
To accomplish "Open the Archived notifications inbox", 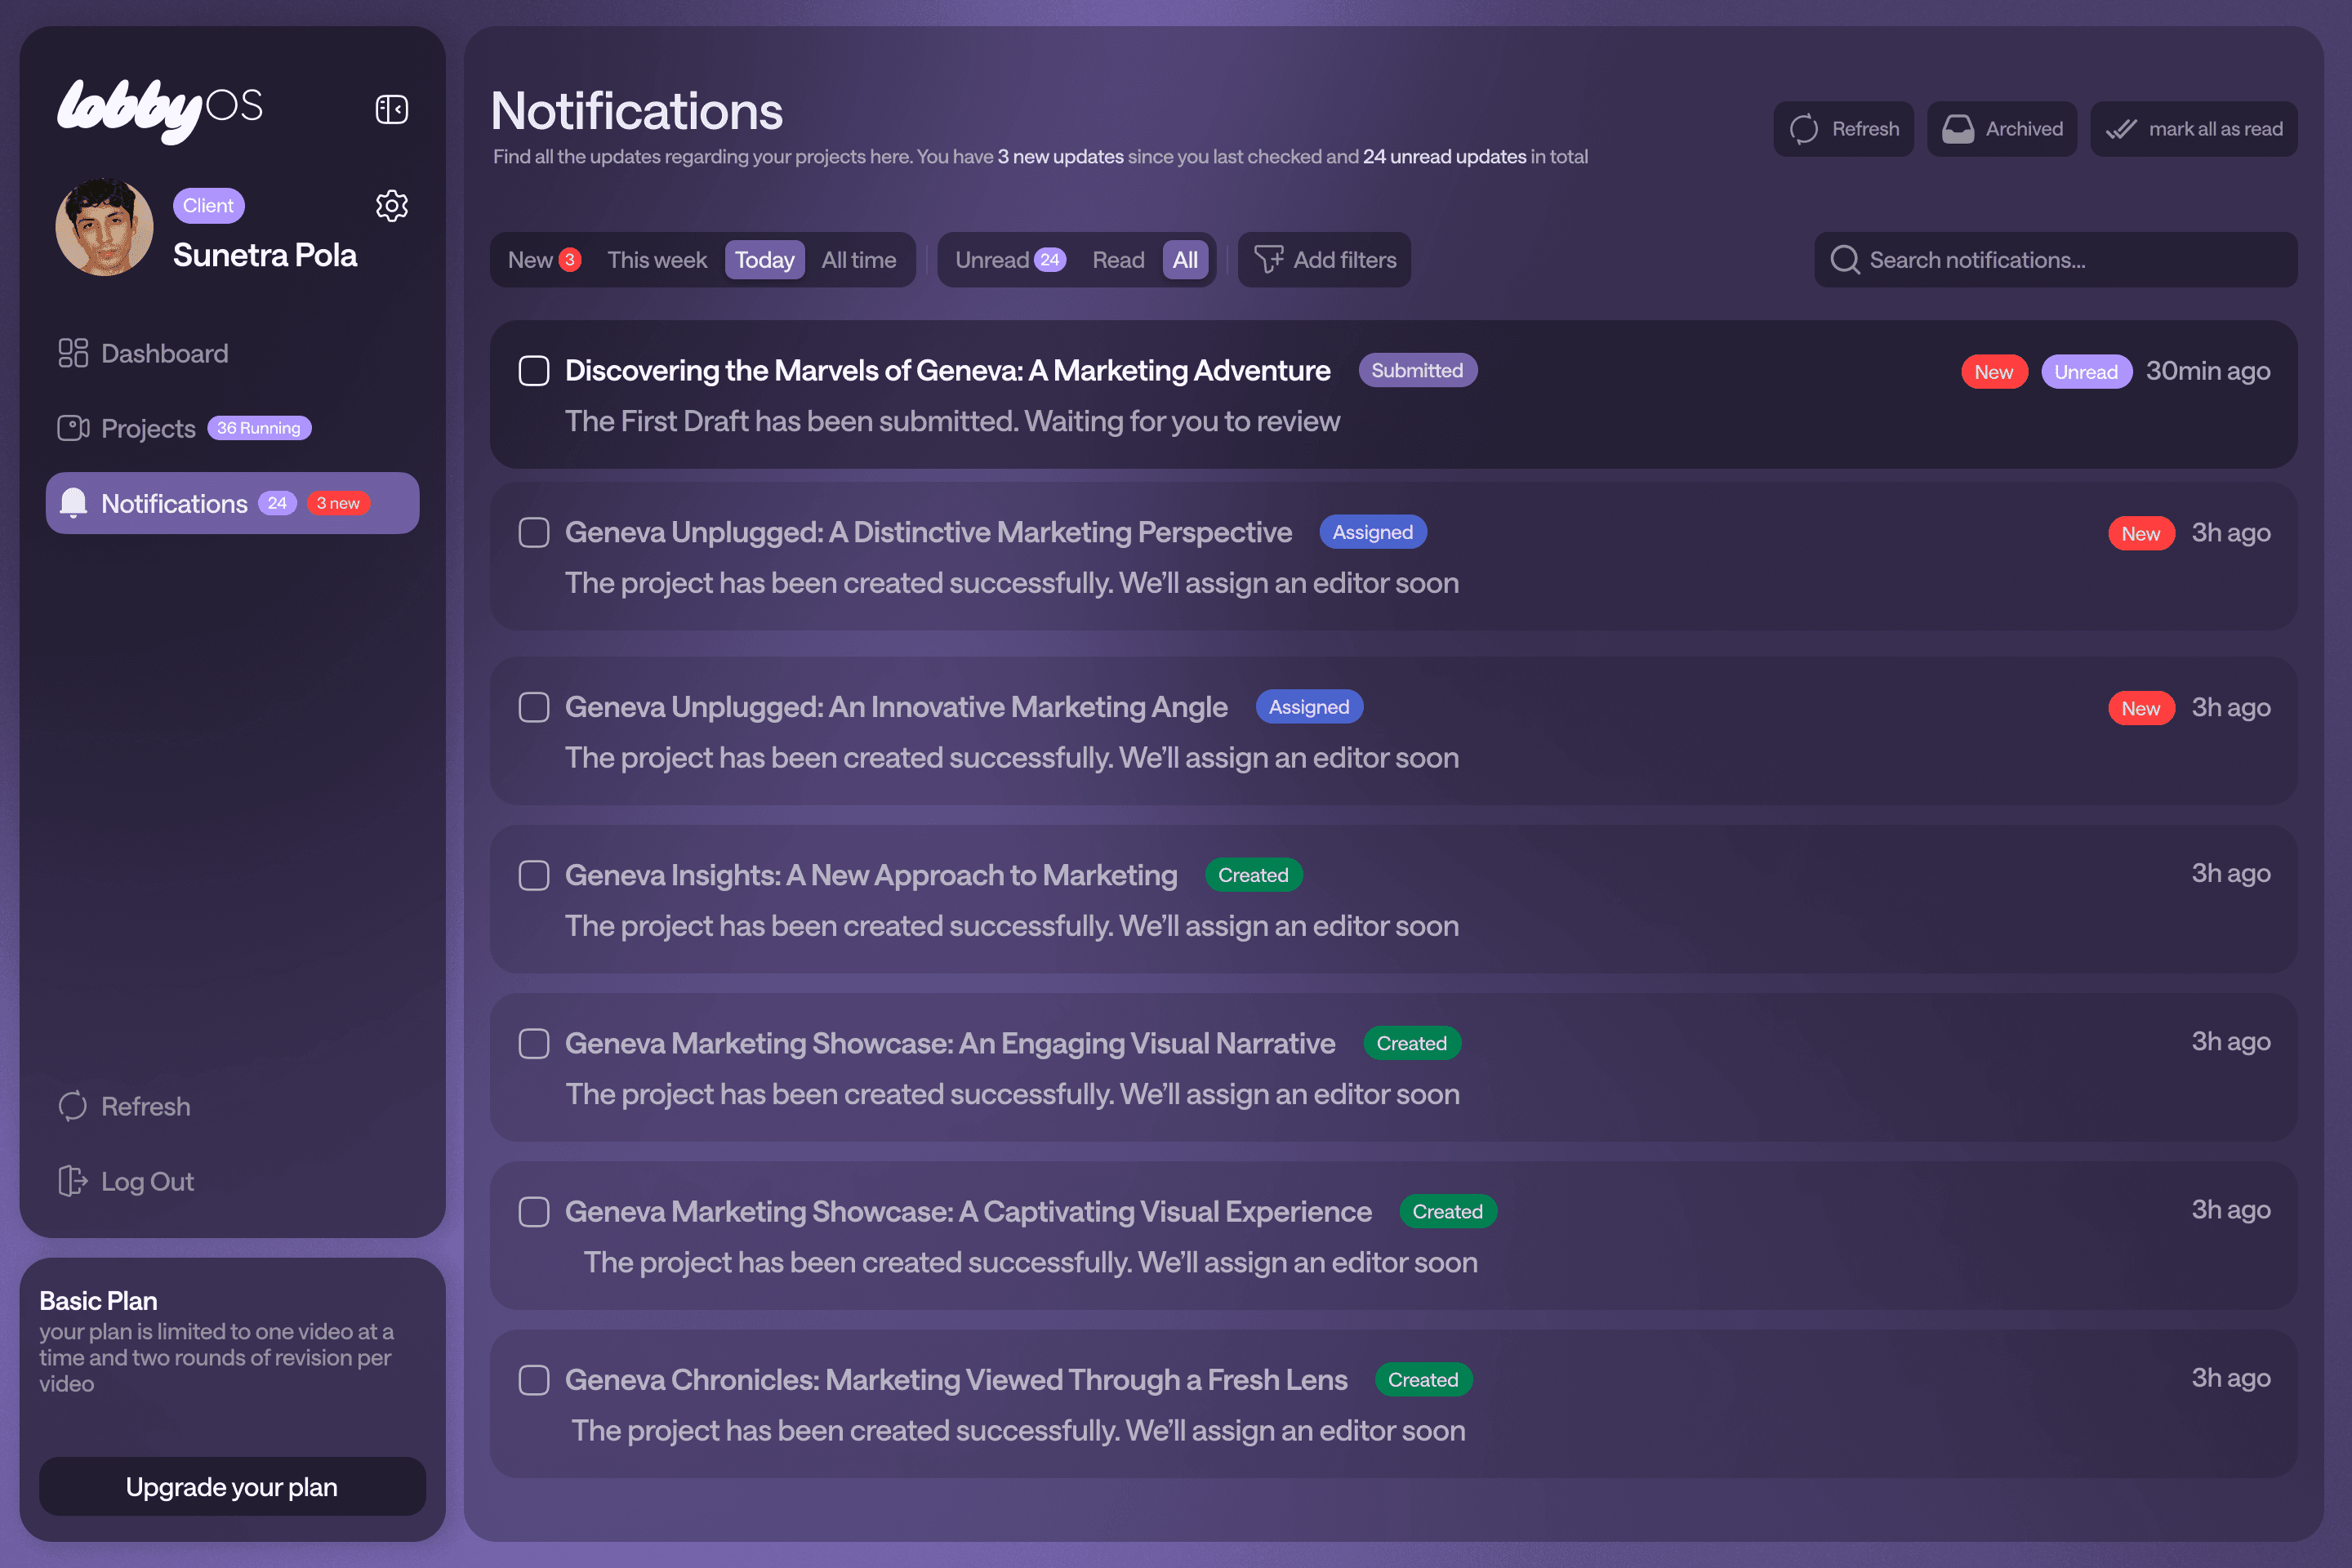I will pyautogui.click(x=2001, y=129).
